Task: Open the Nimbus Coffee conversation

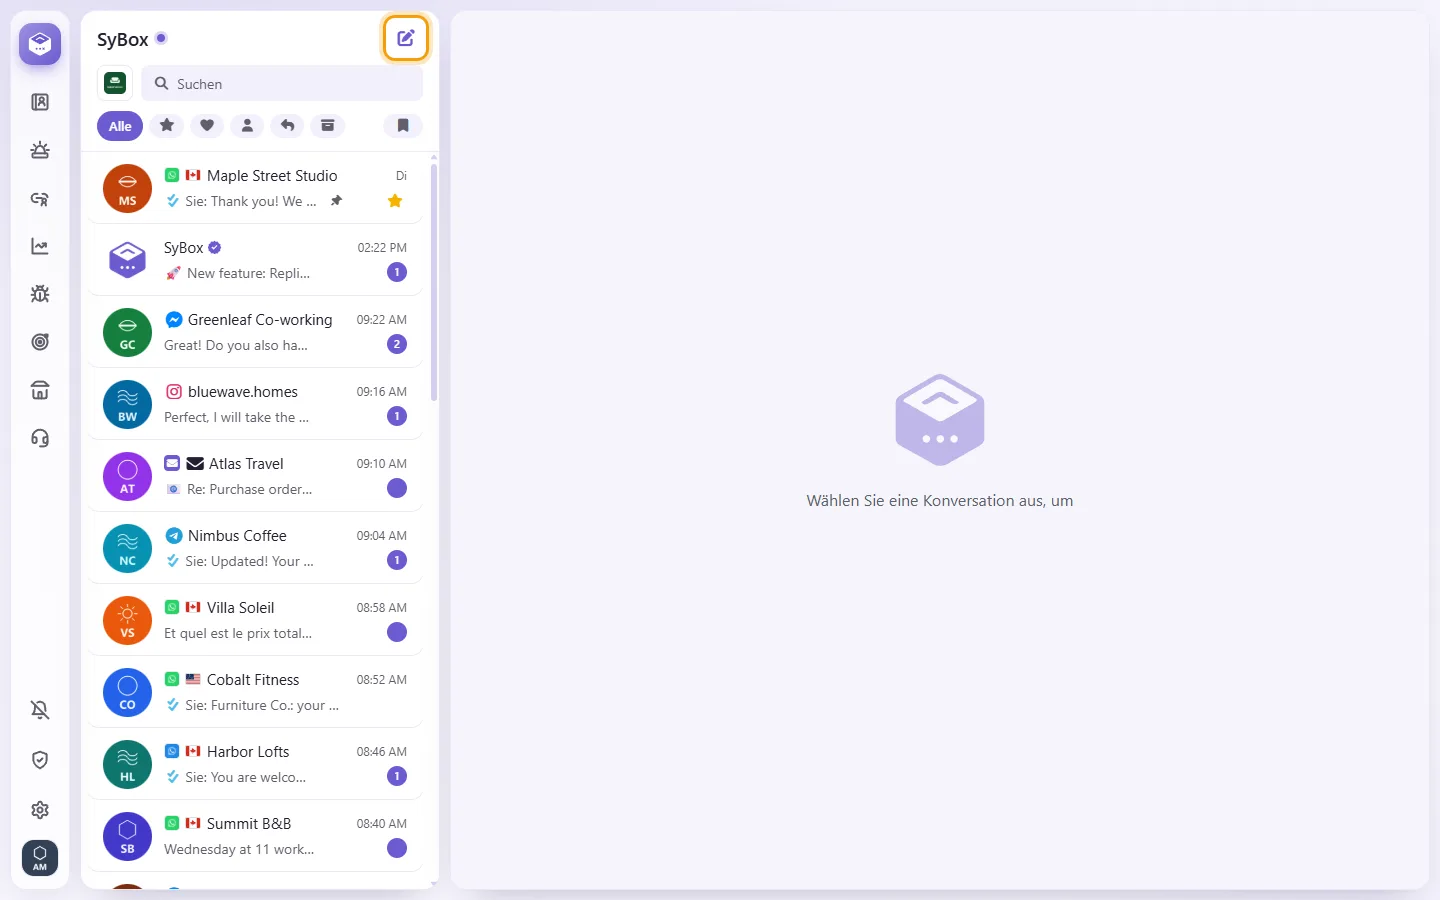Action: tap(255, 548)
